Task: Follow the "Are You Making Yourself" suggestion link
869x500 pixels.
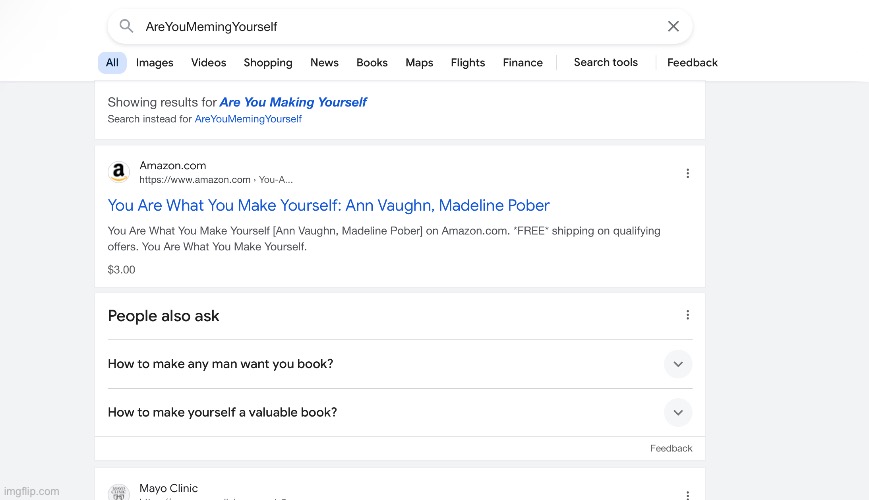Action: 293,102
